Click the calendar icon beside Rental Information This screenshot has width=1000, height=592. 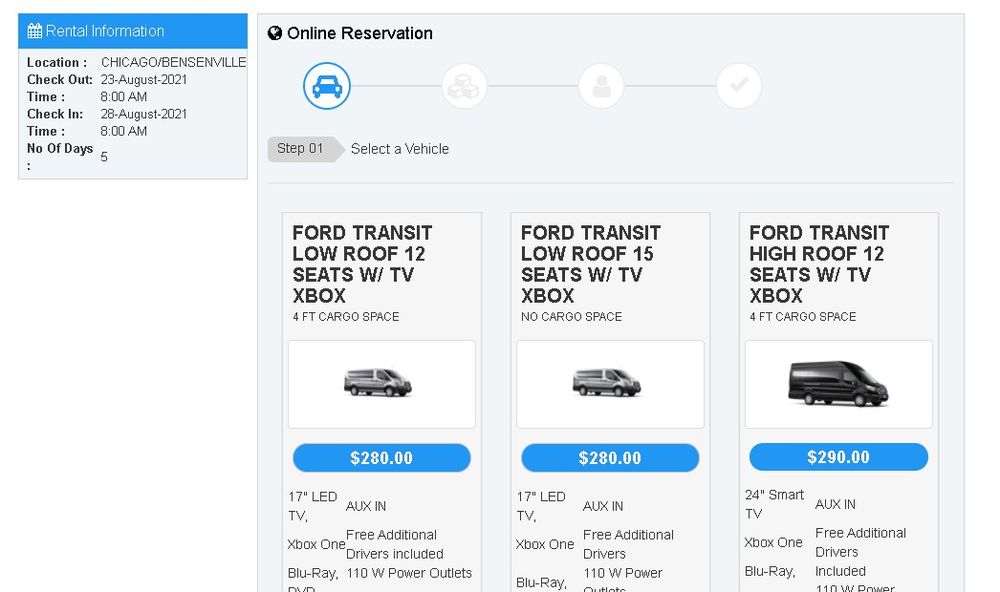tap(35, 31)
